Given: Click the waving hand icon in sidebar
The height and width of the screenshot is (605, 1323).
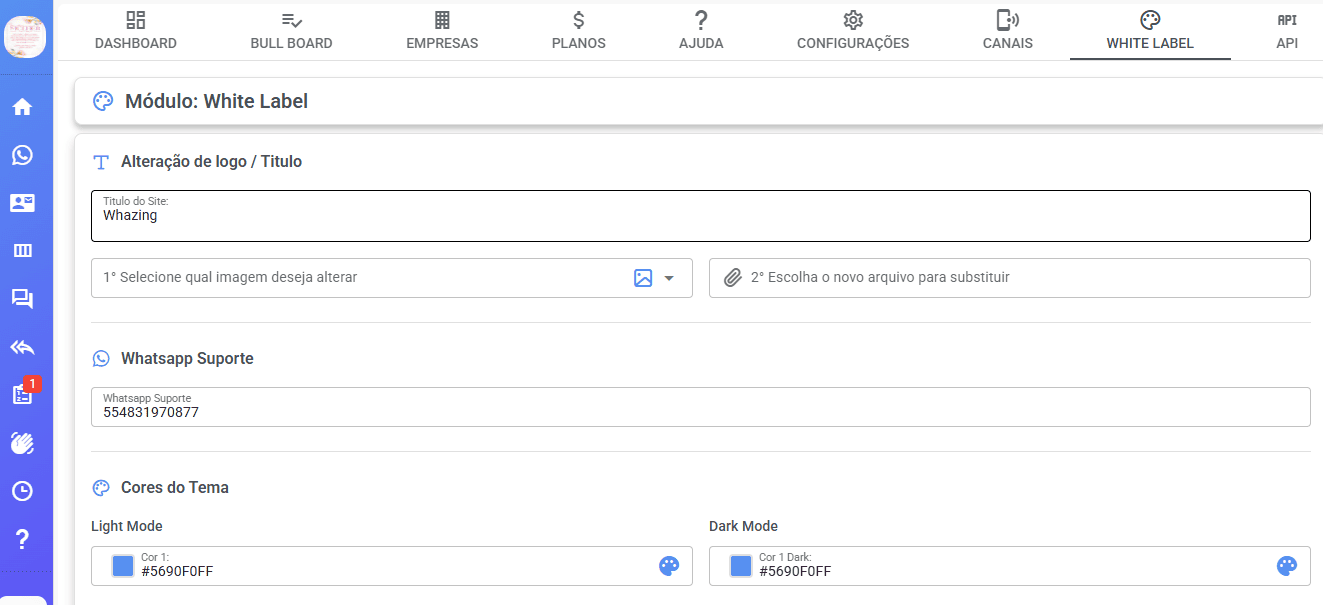Looking at the screenshot, I should (22, 443).
